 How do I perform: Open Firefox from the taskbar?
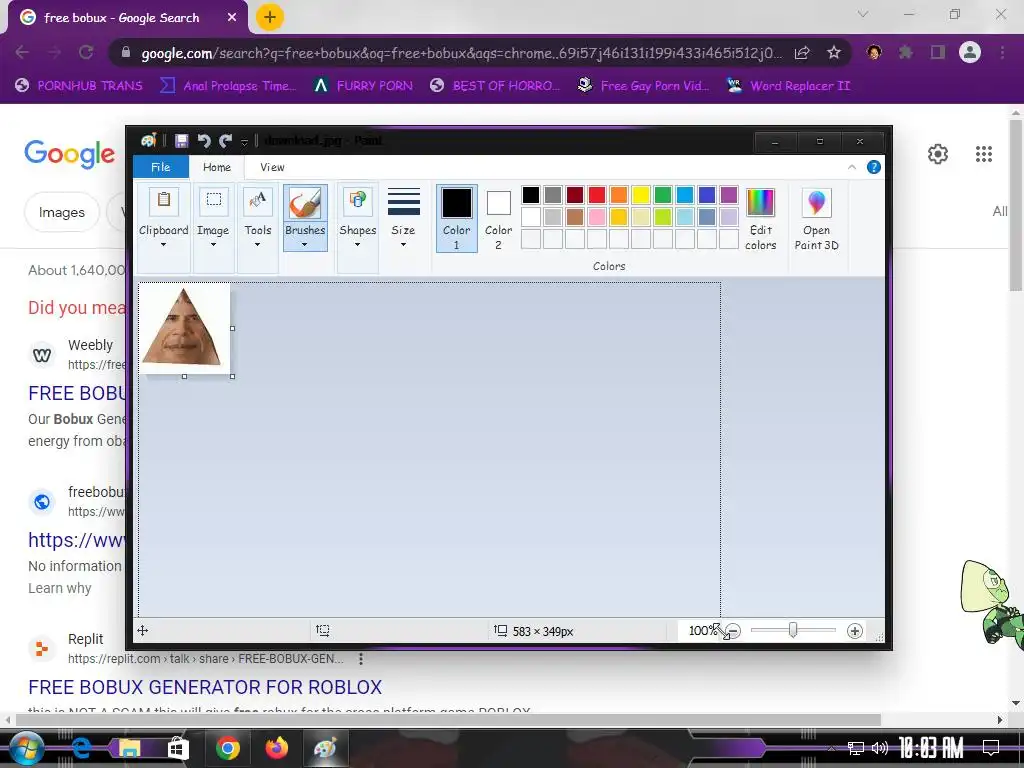[x=276, y=748]
